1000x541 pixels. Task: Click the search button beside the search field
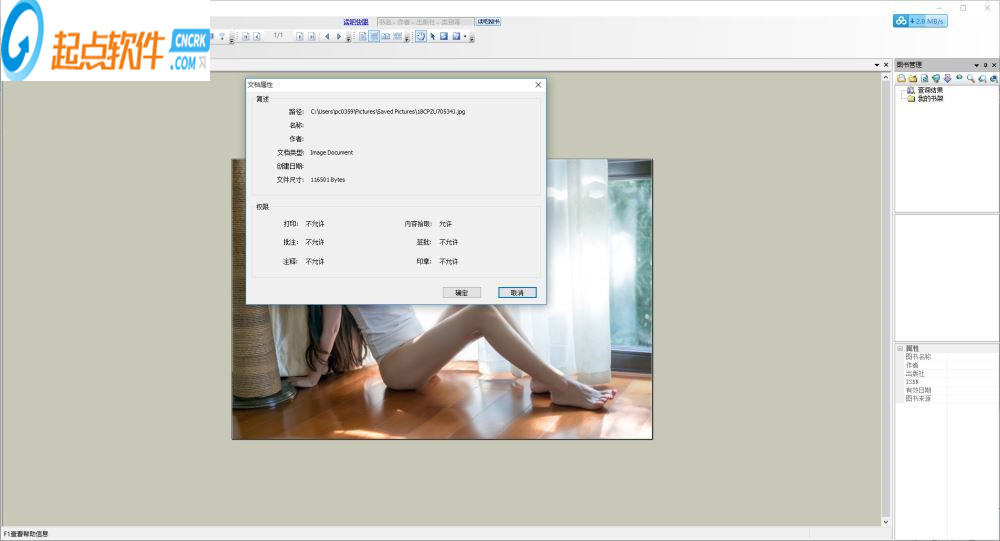(489, 21)
